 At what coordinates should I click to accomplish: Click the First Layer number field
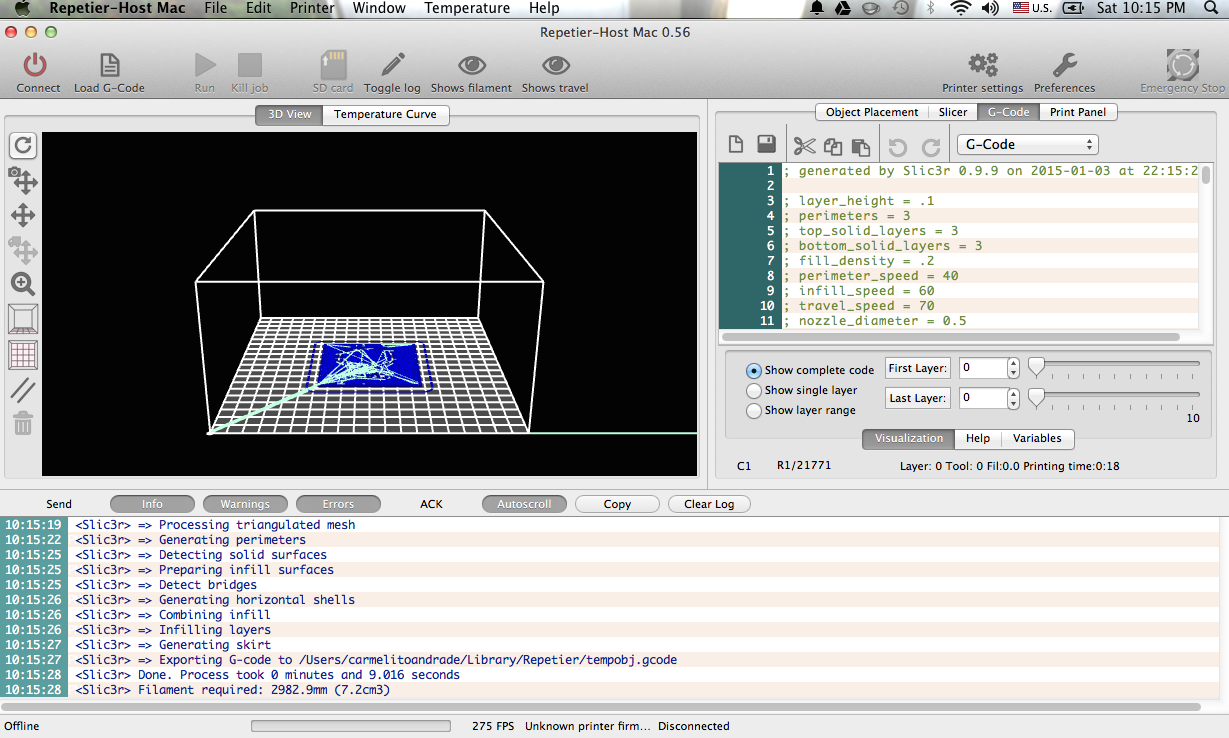click(982, 368)
